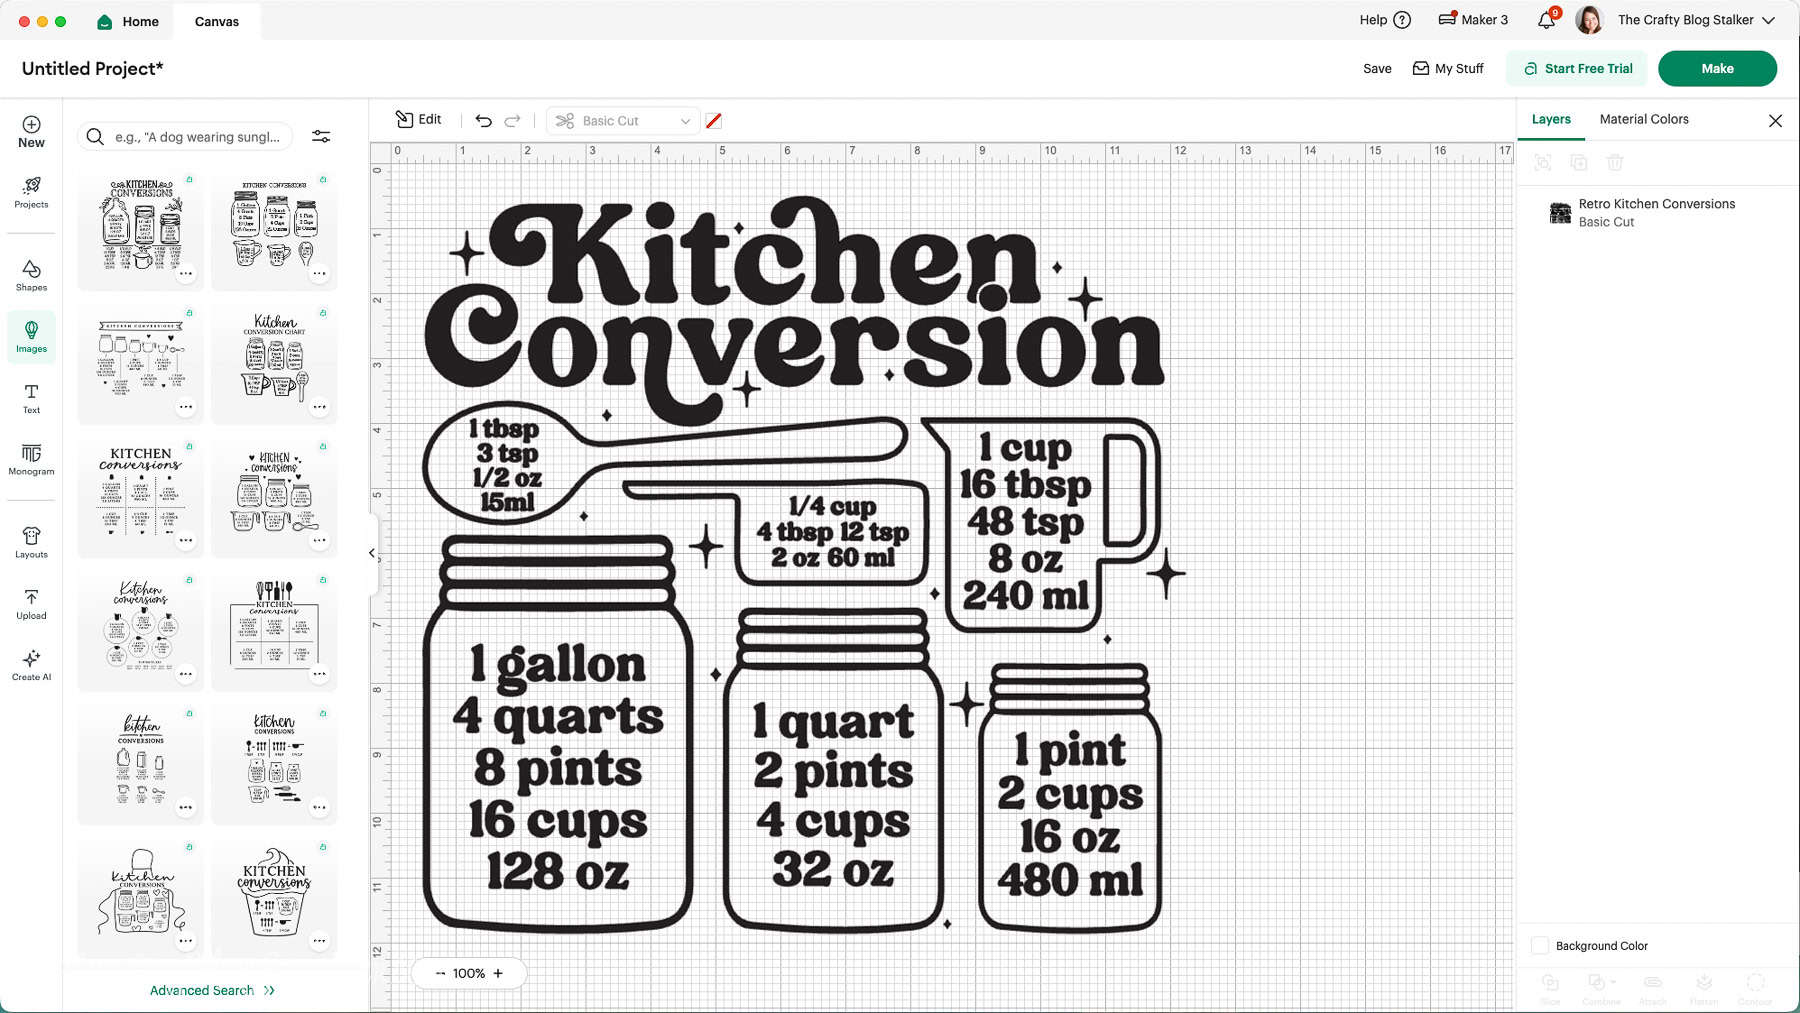Open the Text tool
This screenshot has width=1800, height=1013.
point(31,397)
